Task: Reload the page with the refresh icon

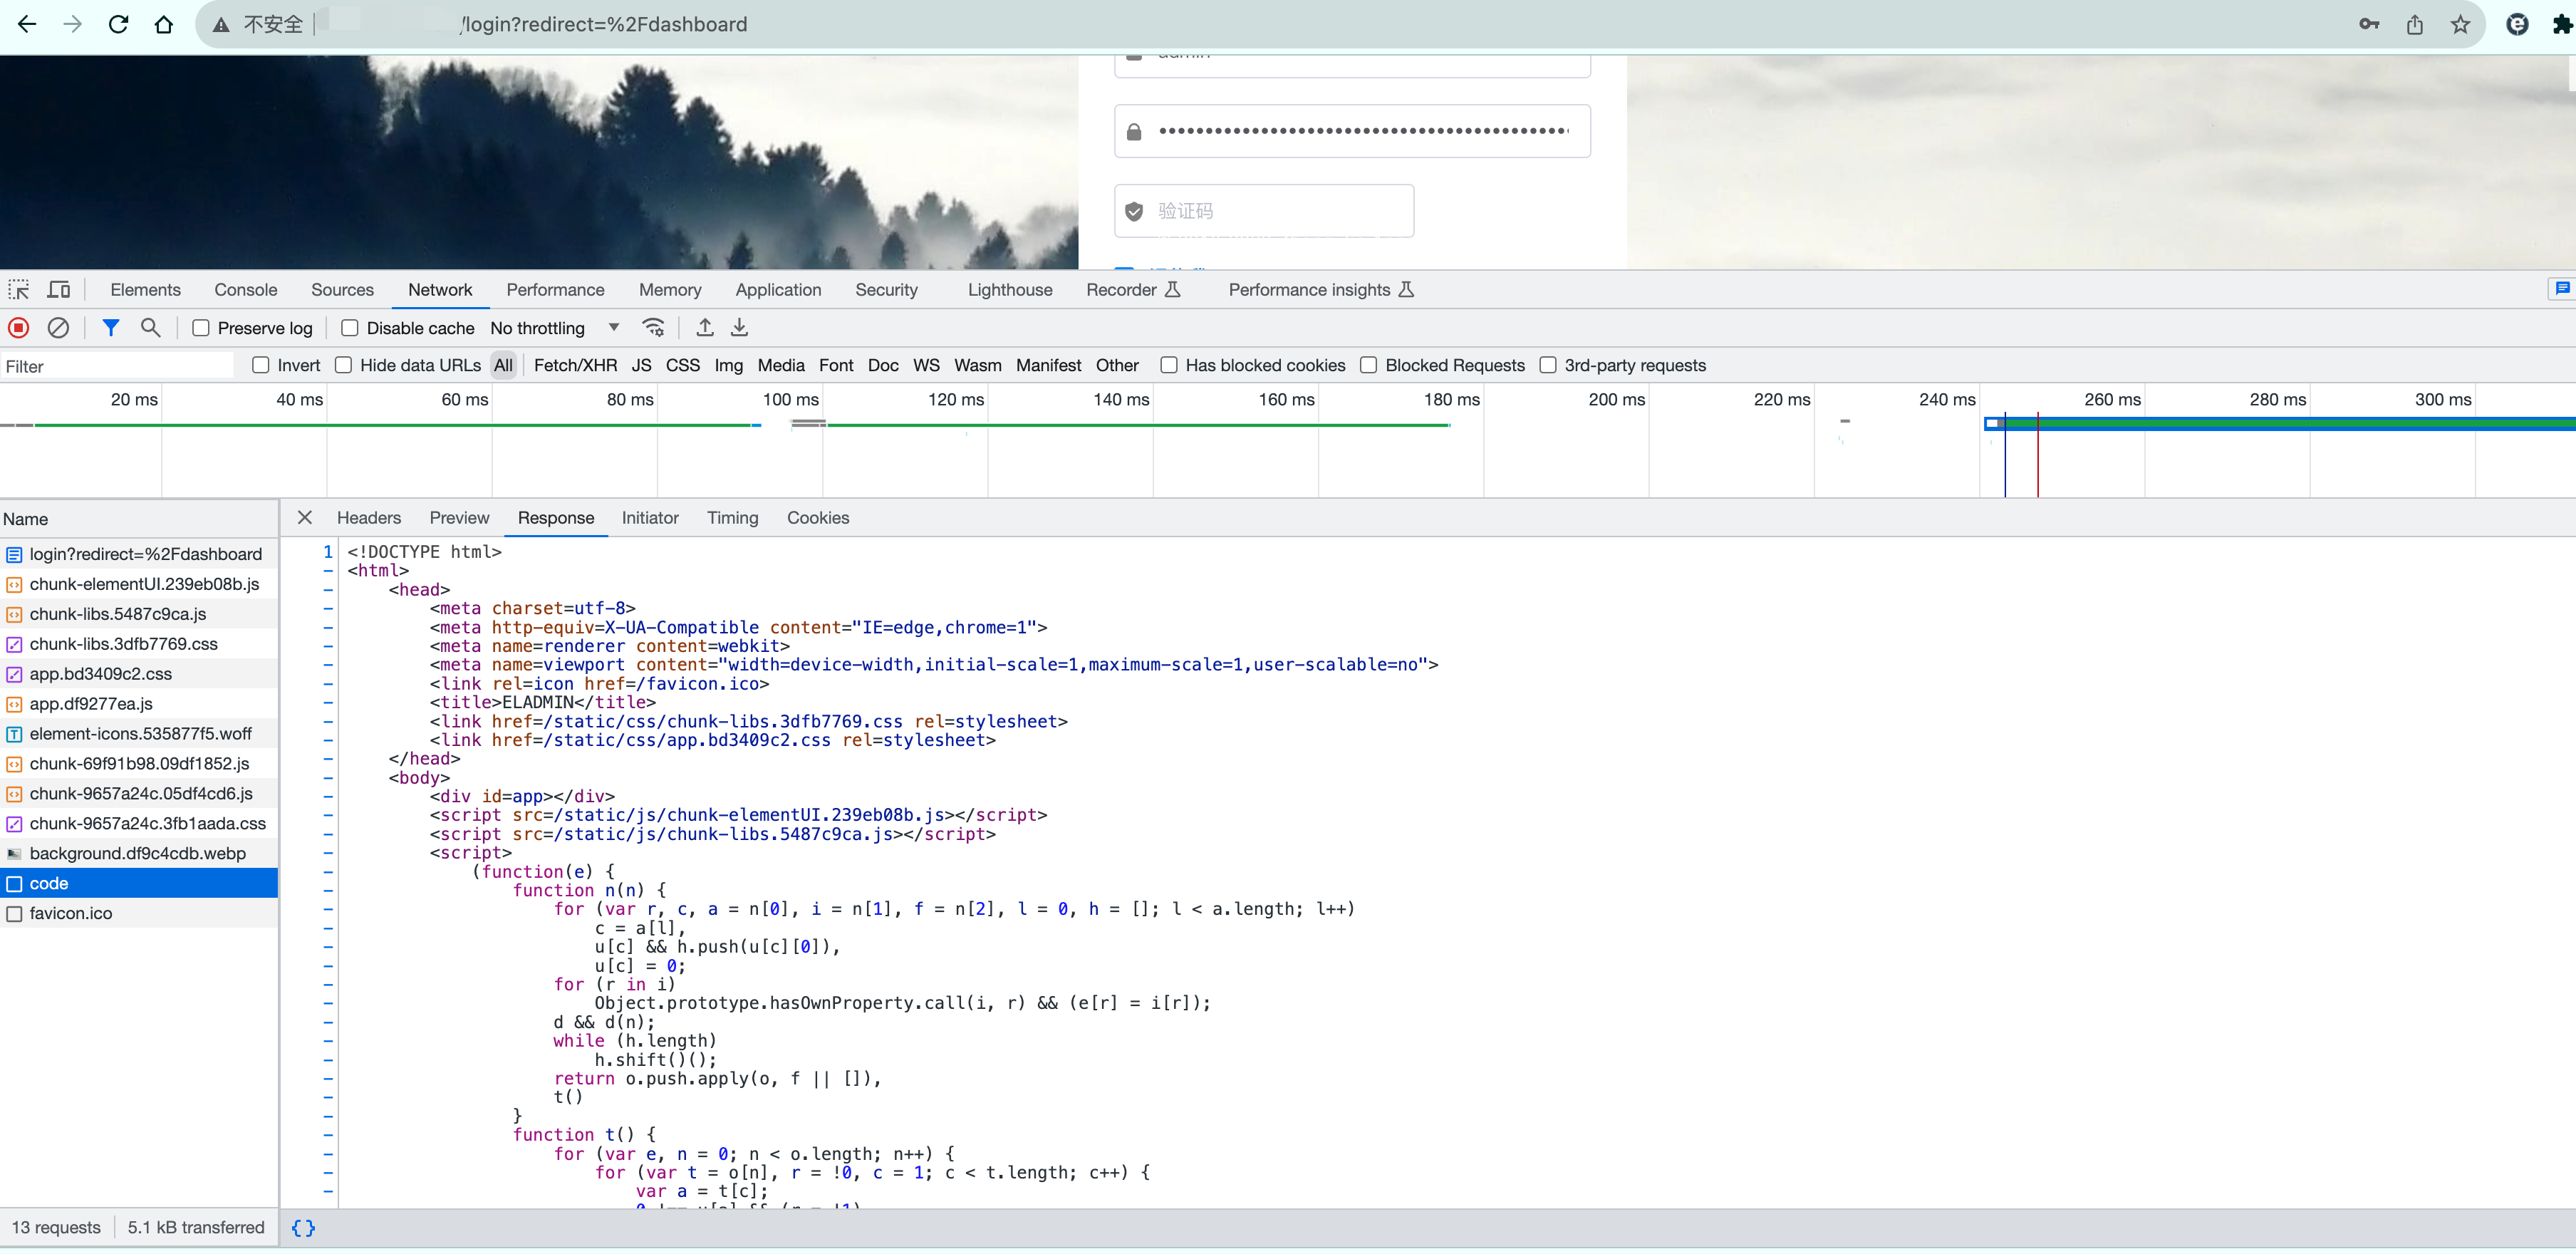Action: pos(118,24)
